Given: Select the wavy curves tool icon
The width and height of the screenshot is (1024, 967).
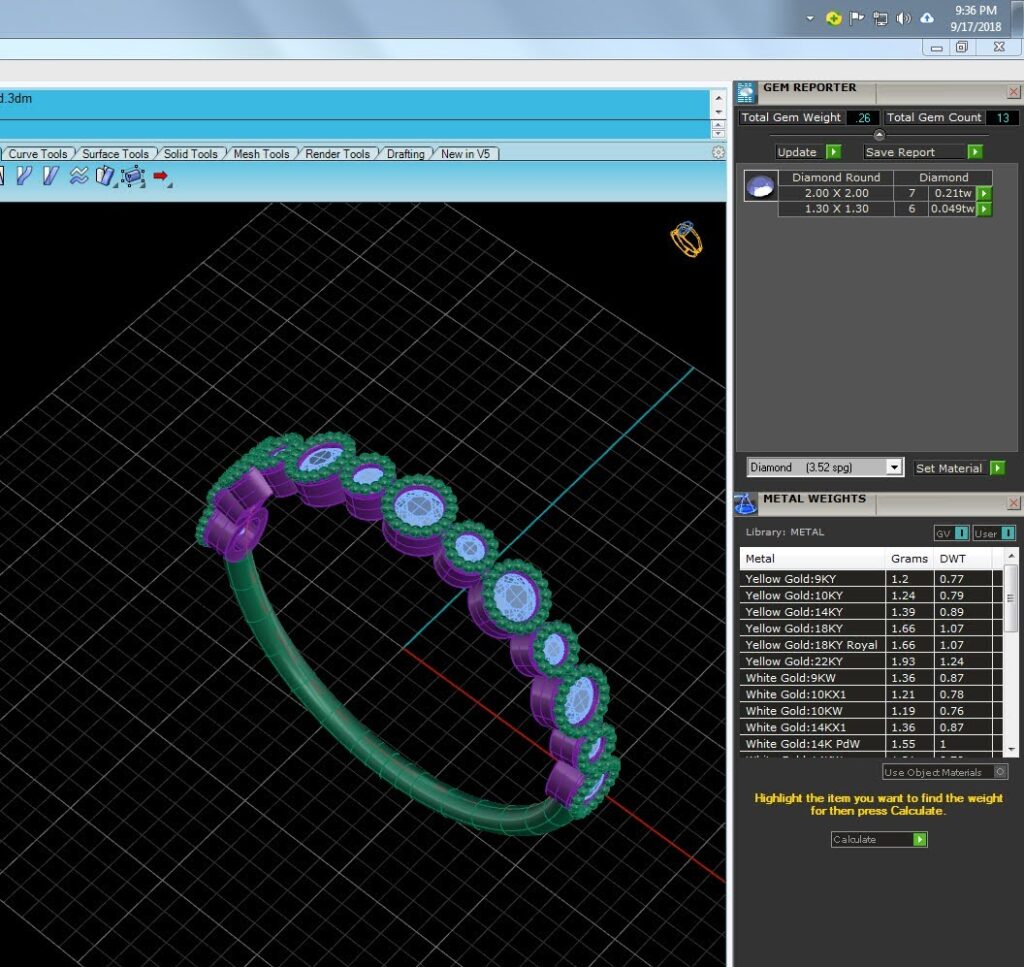Looking at the screenshot, I should [79, 176].
